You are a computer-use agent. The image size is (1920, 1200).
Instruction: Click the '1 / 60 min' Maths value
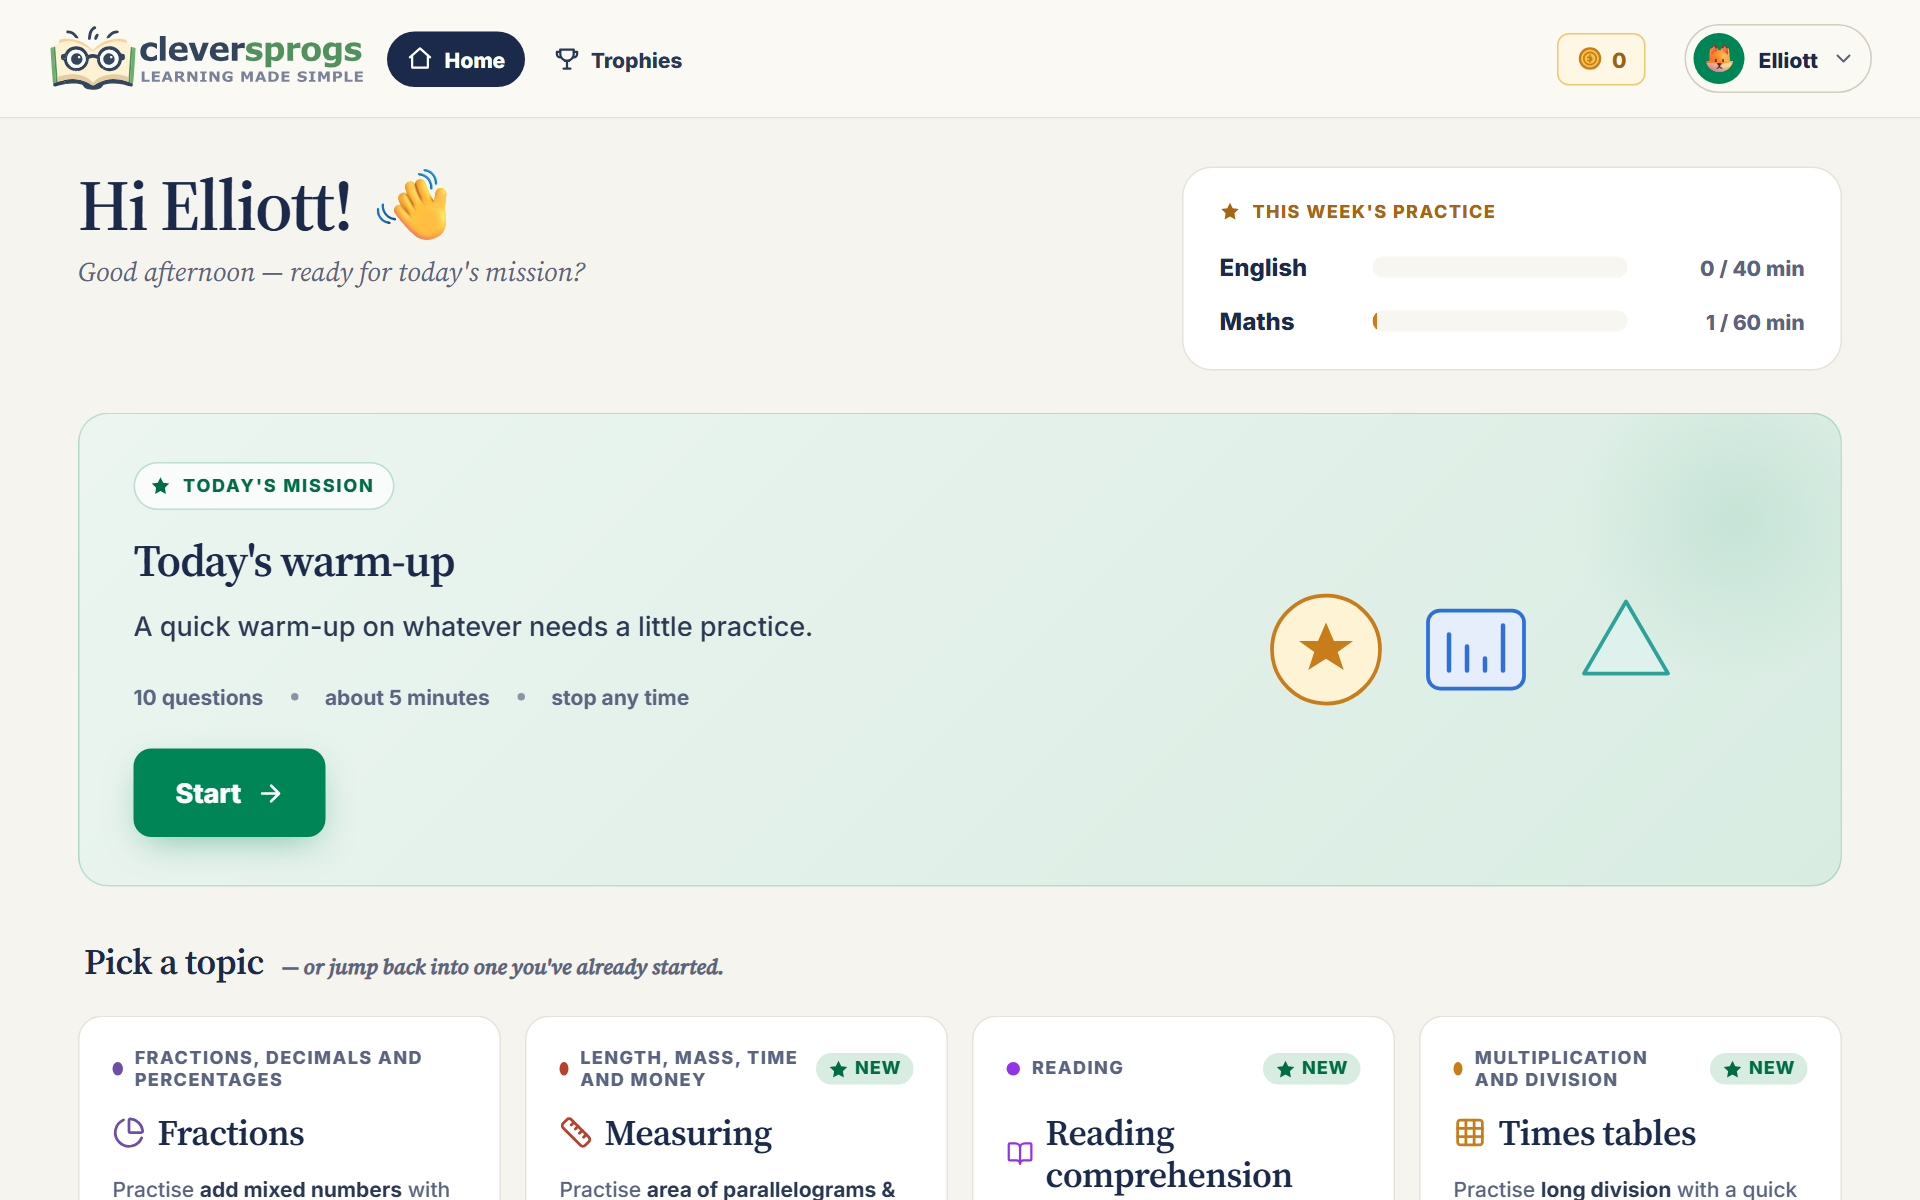(x=1755, y=322)
